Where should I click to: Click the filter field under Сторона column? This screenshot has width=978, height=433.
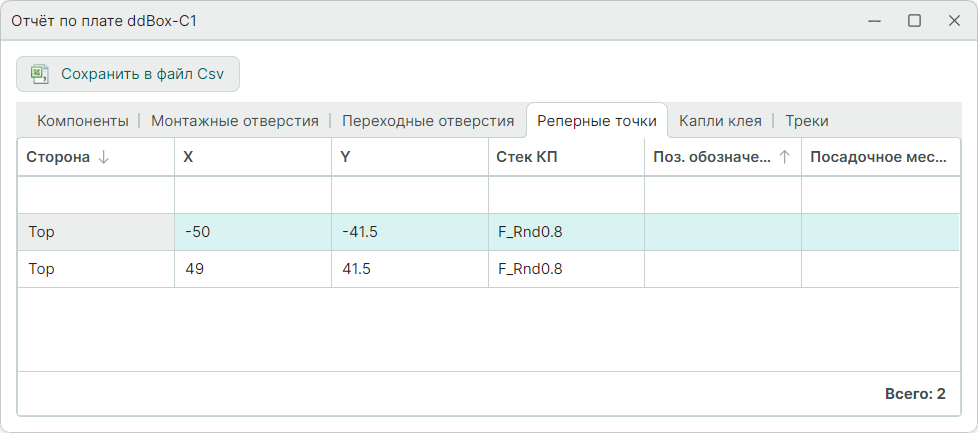click(x=96, y=195)
